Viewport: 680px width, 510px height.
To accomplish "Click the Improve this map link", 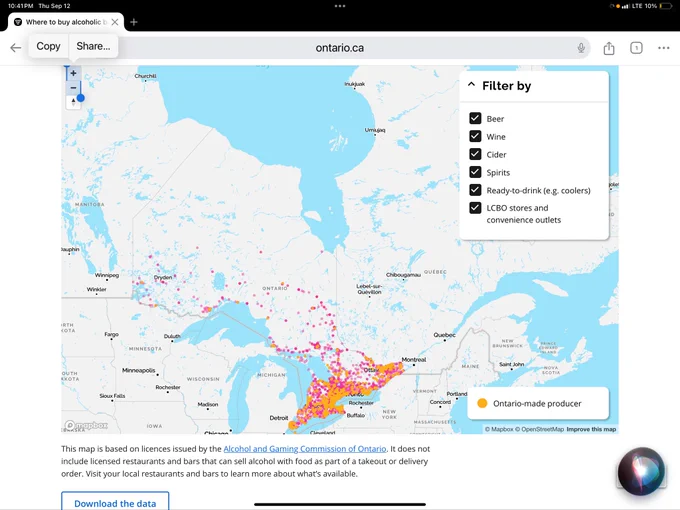I will [591, 429].
